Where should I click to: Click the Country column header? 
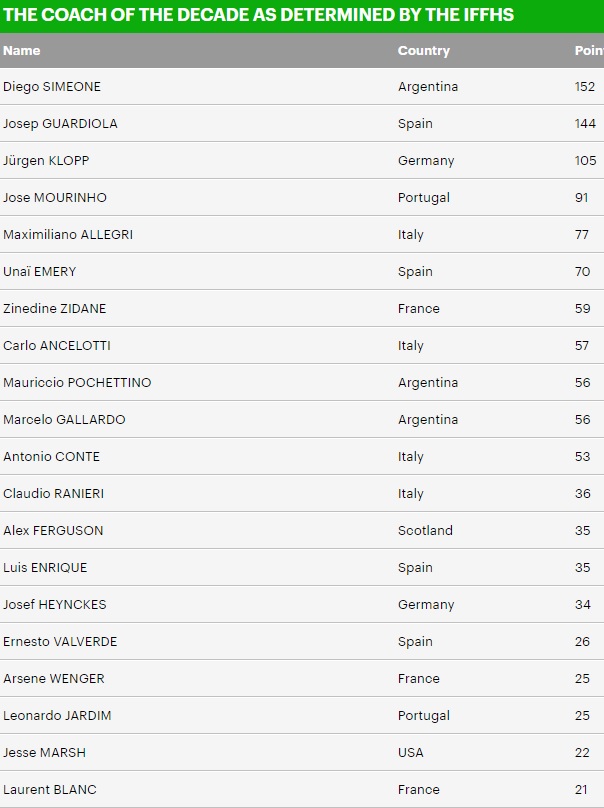(x=424, y=50)
